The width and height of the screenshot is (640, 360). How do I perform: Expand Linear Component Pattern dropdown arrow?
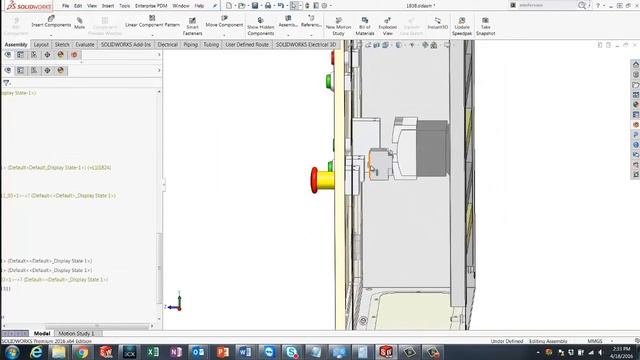(x=152, y=35)
